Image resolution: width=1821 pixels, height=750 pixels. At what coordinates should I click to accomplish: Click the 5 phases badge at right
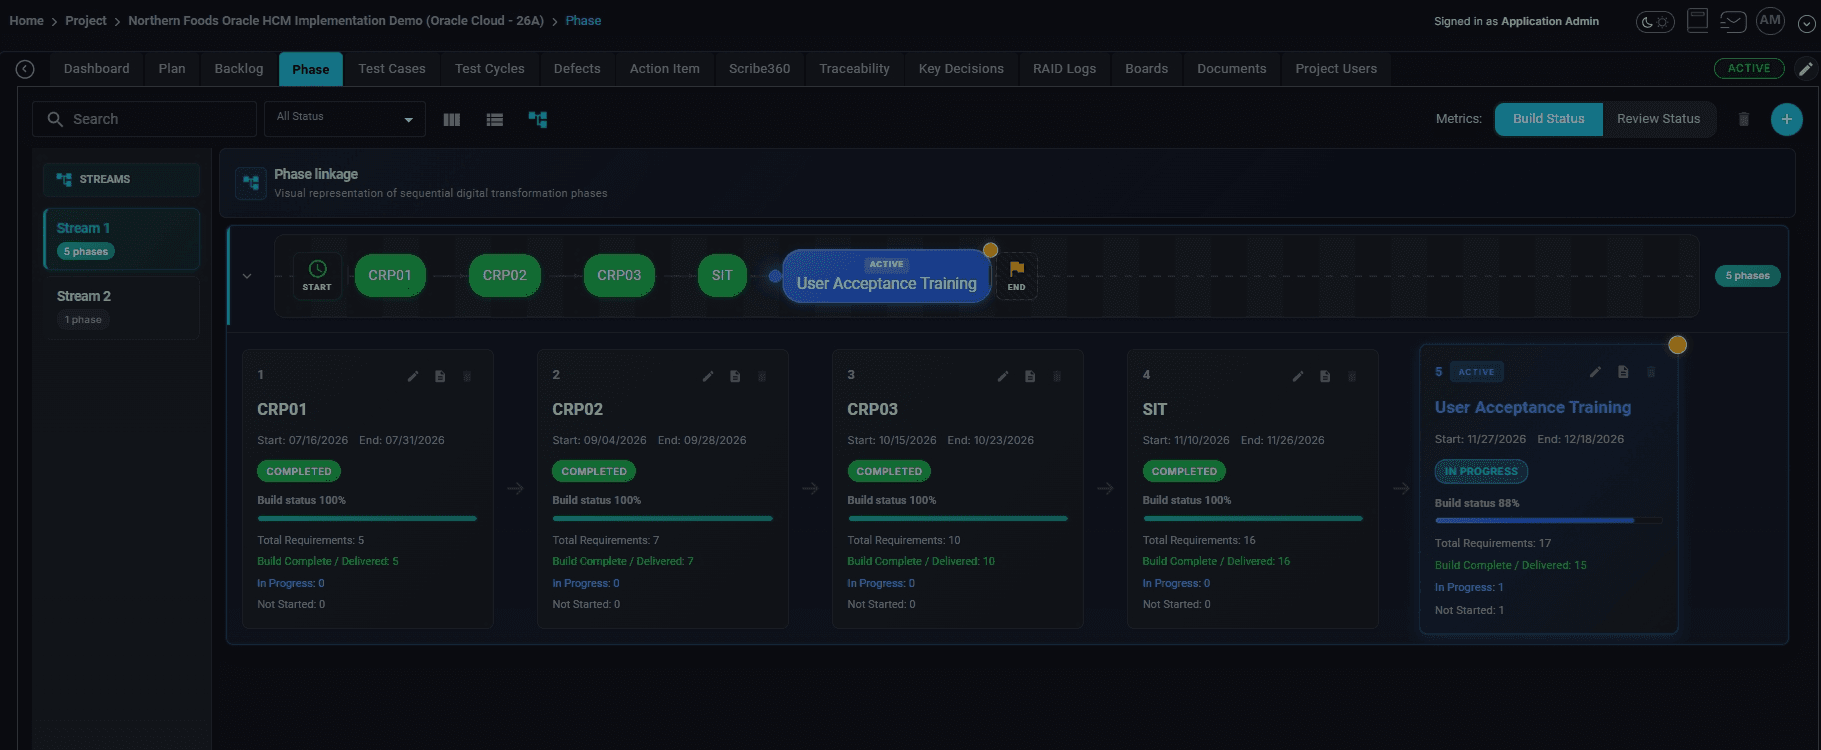1748,276
